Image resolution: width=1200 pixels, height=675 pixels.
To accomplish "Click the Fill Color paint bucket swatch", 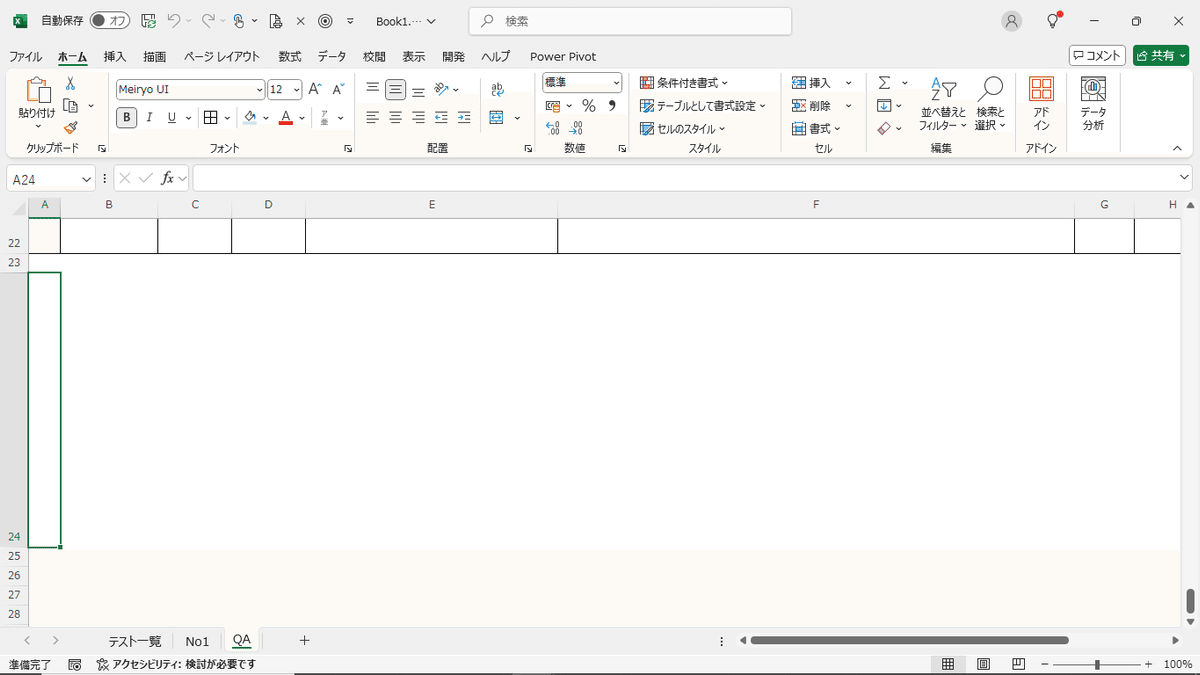I will (250, 117).
